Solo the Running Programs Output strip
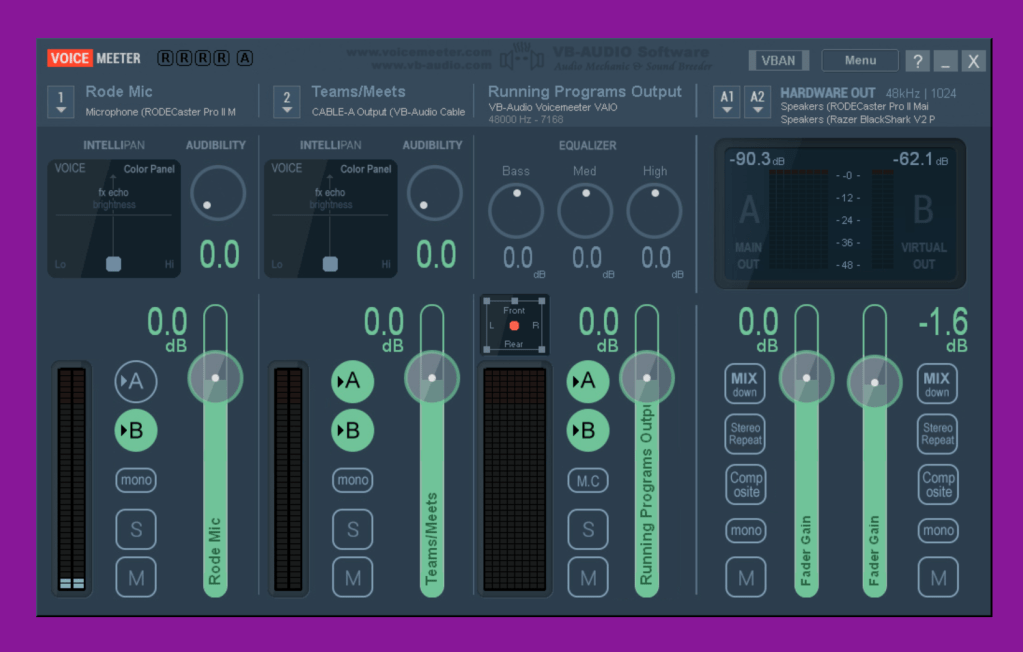 (588, 529)
